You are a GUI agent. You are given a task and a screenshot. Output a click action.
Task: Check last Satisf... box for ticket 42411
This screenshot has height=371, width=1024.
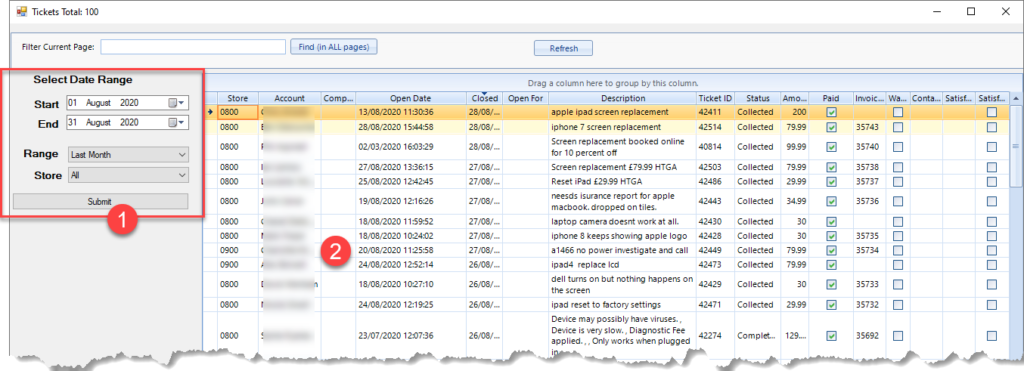pos(992,112)
